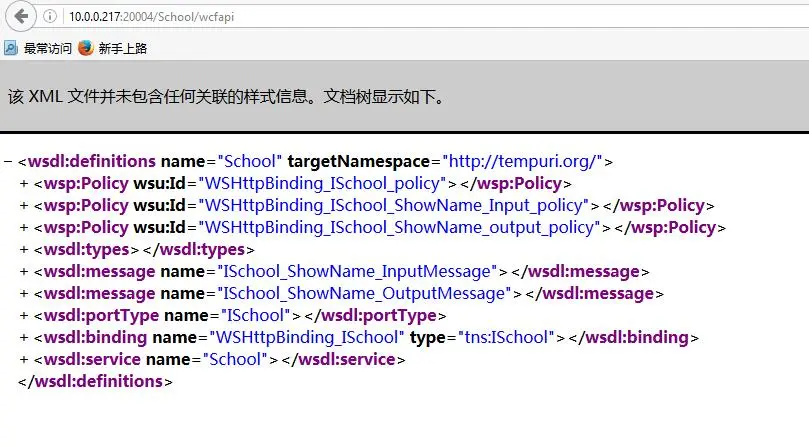Click the closing </wsdl:definitions> tag
Viewport: 809px width, 447px height.
pos(95,381)
